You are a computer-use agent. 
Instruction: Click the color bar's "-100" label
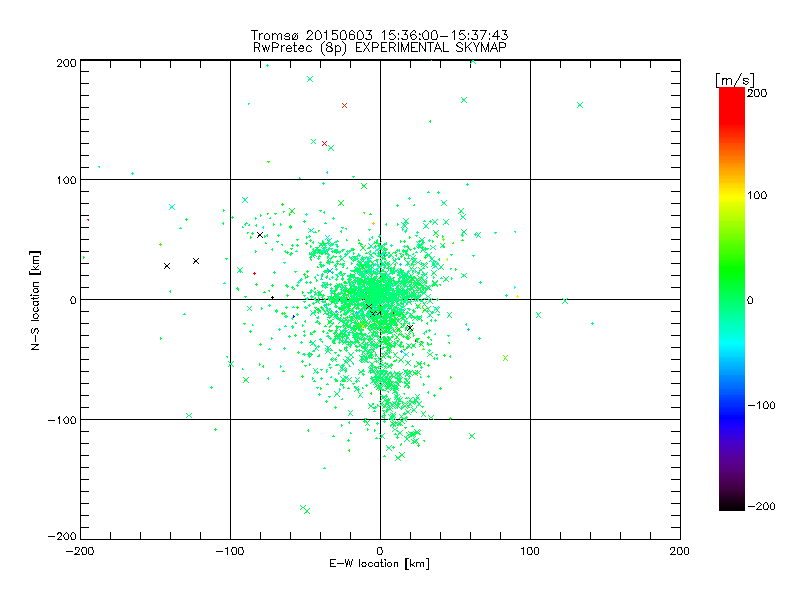tap(761, 405)
